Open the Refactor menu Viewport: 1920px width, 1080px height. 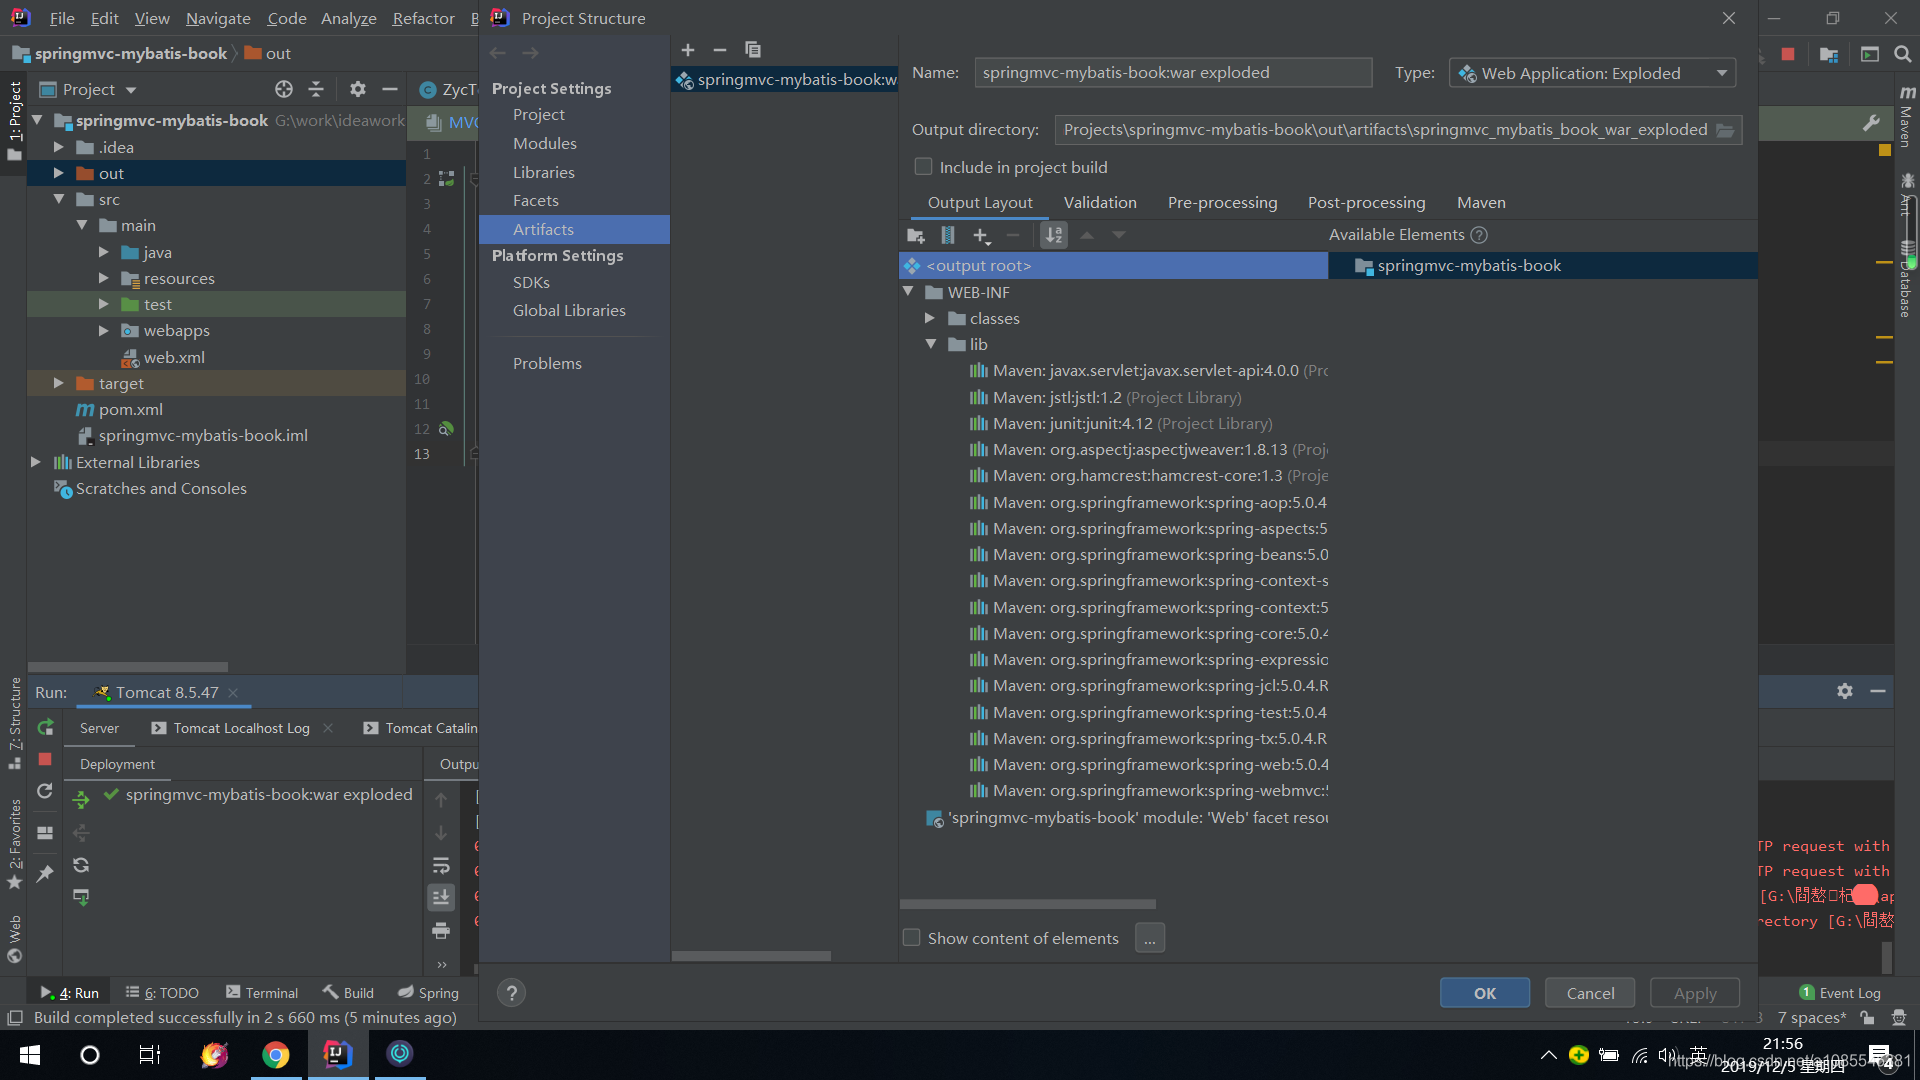[x=423, y=18]
